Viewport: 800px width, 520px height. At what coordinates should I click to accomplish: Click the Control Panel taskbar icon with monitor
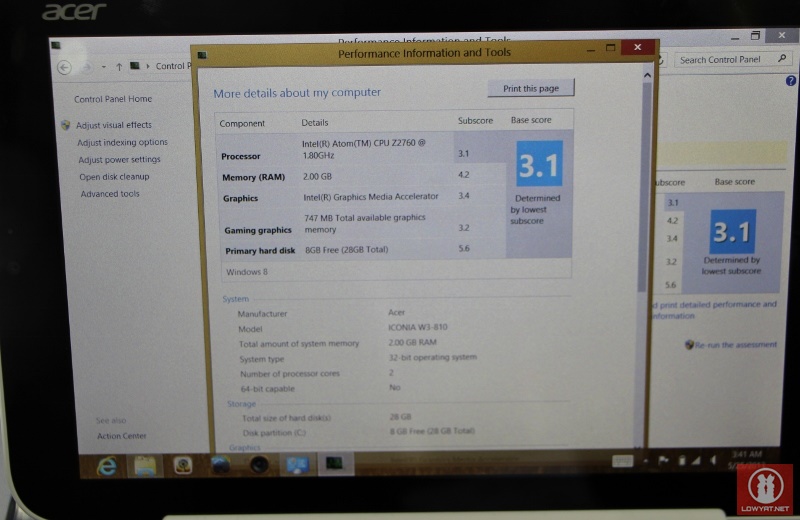297,464
